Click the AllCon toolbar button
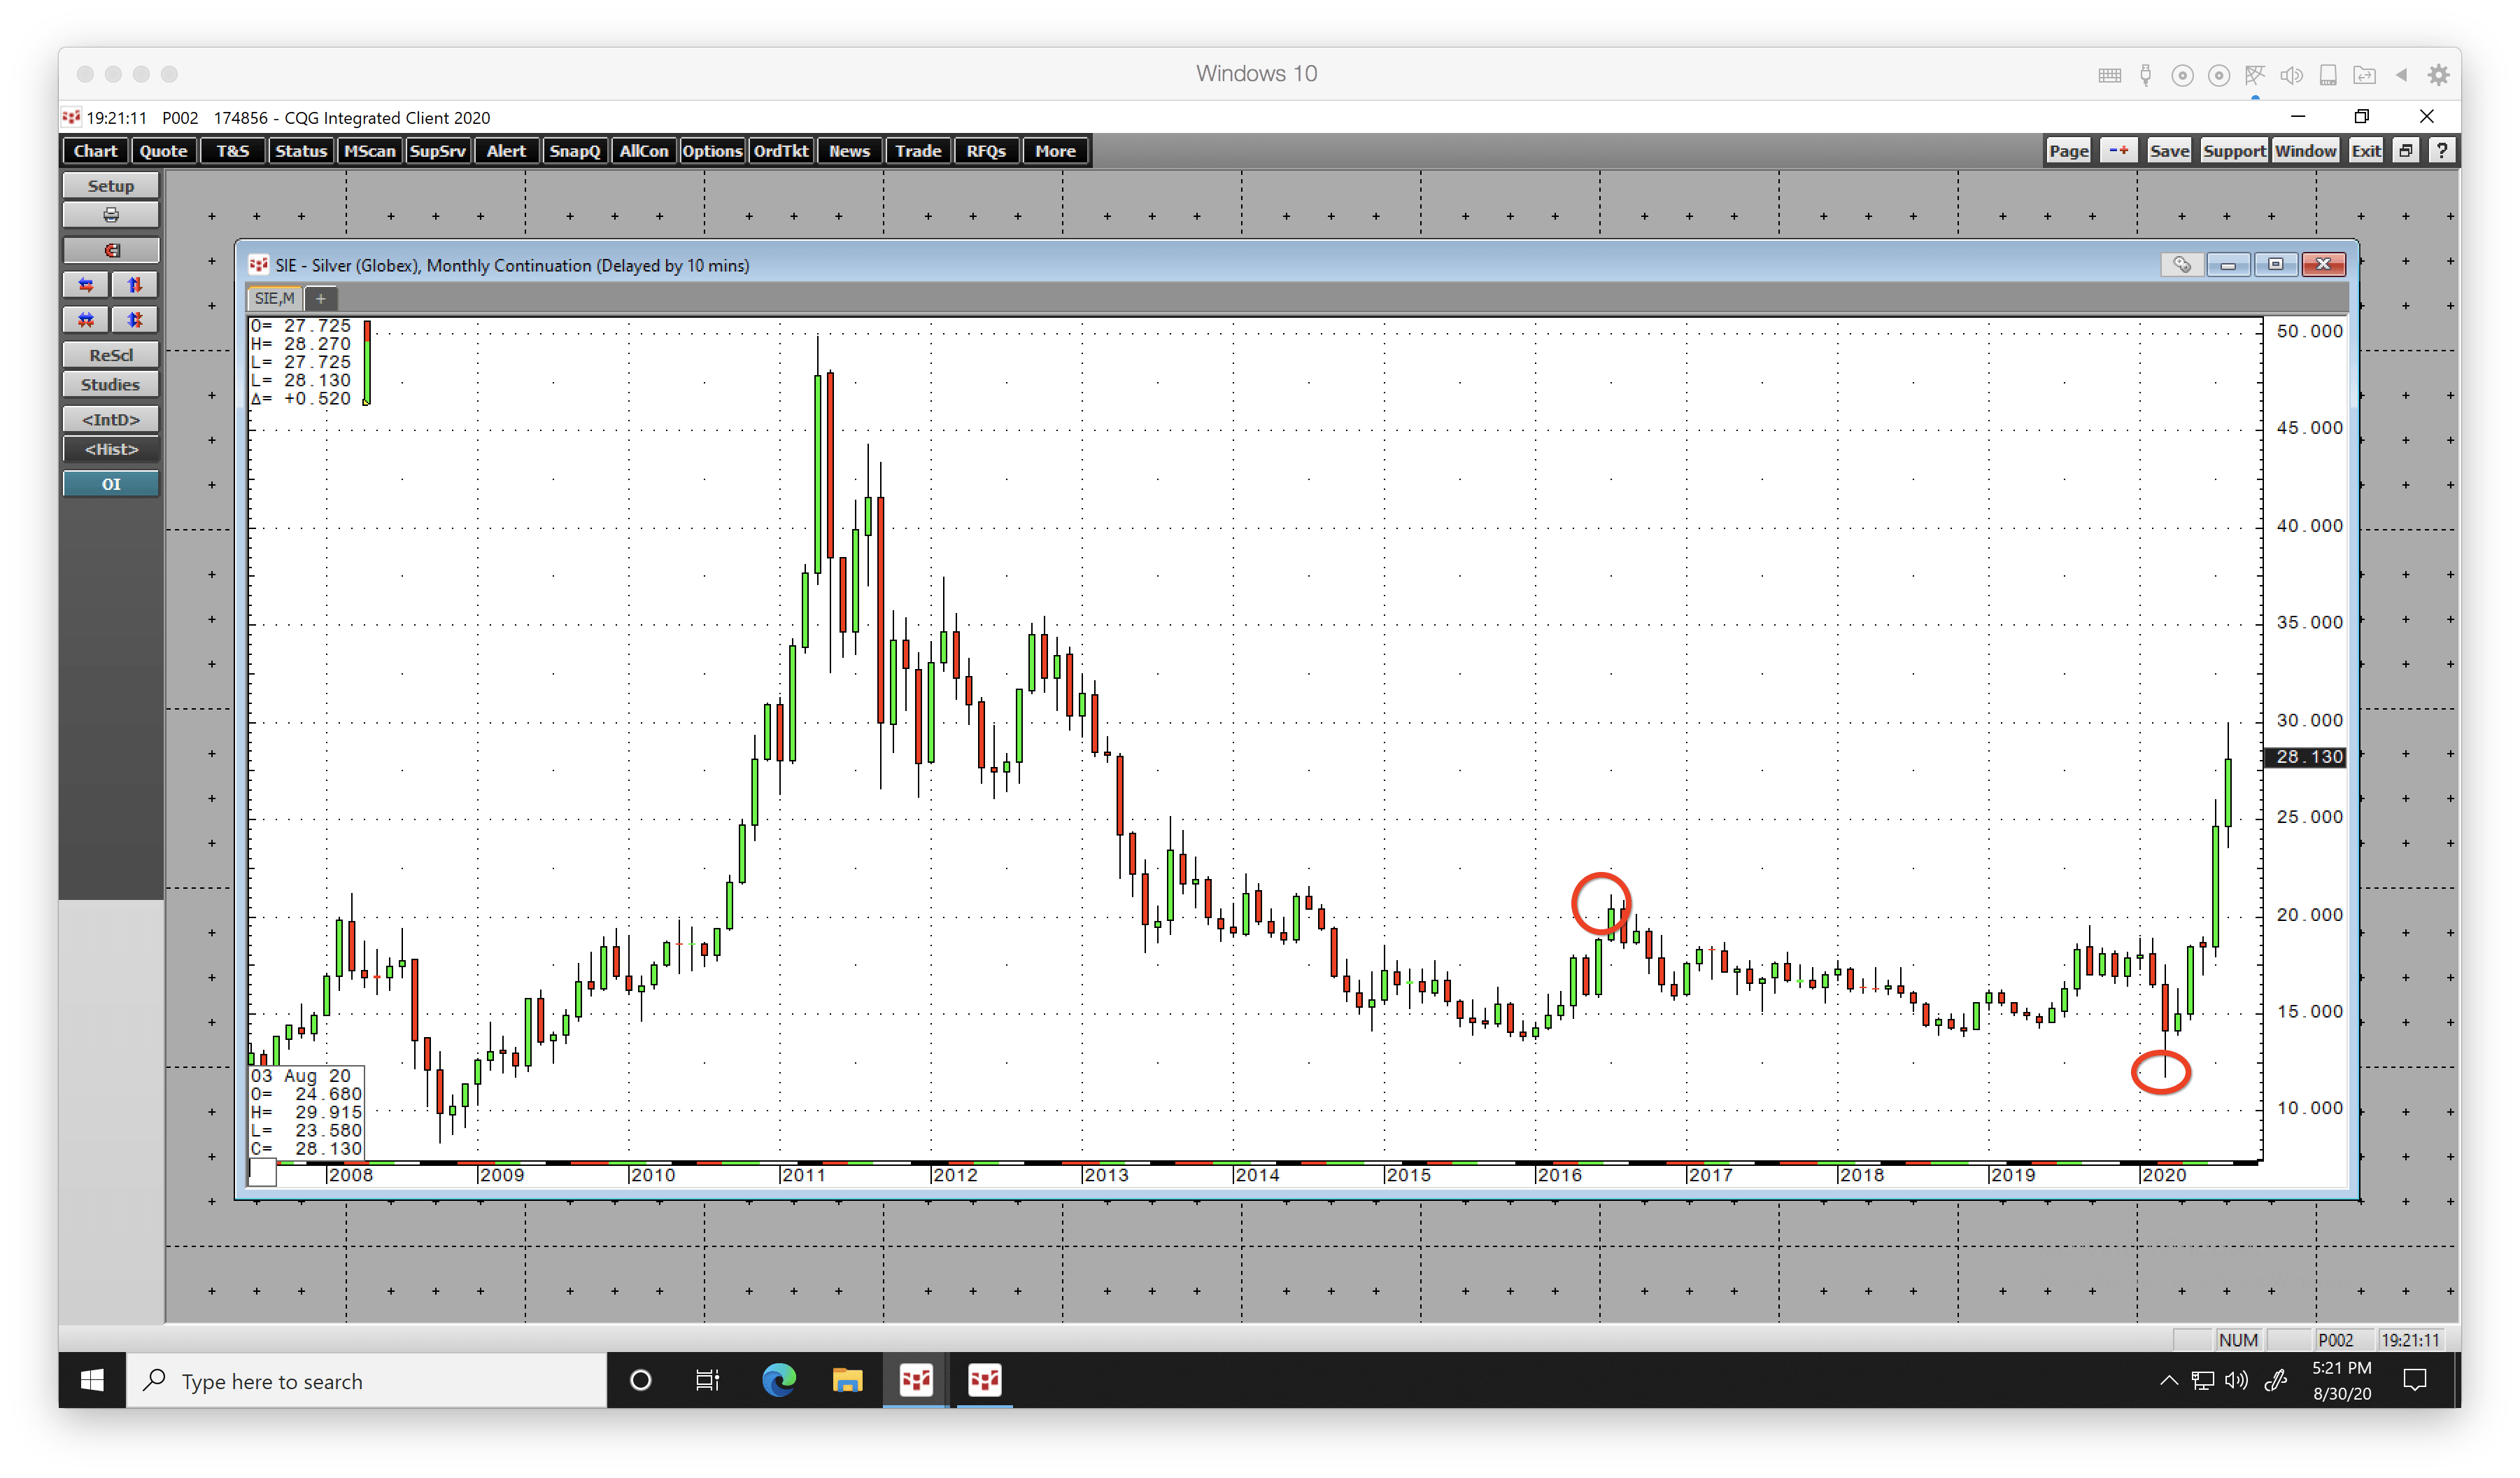2520x1478 pixels. click(x=643, y=151)
